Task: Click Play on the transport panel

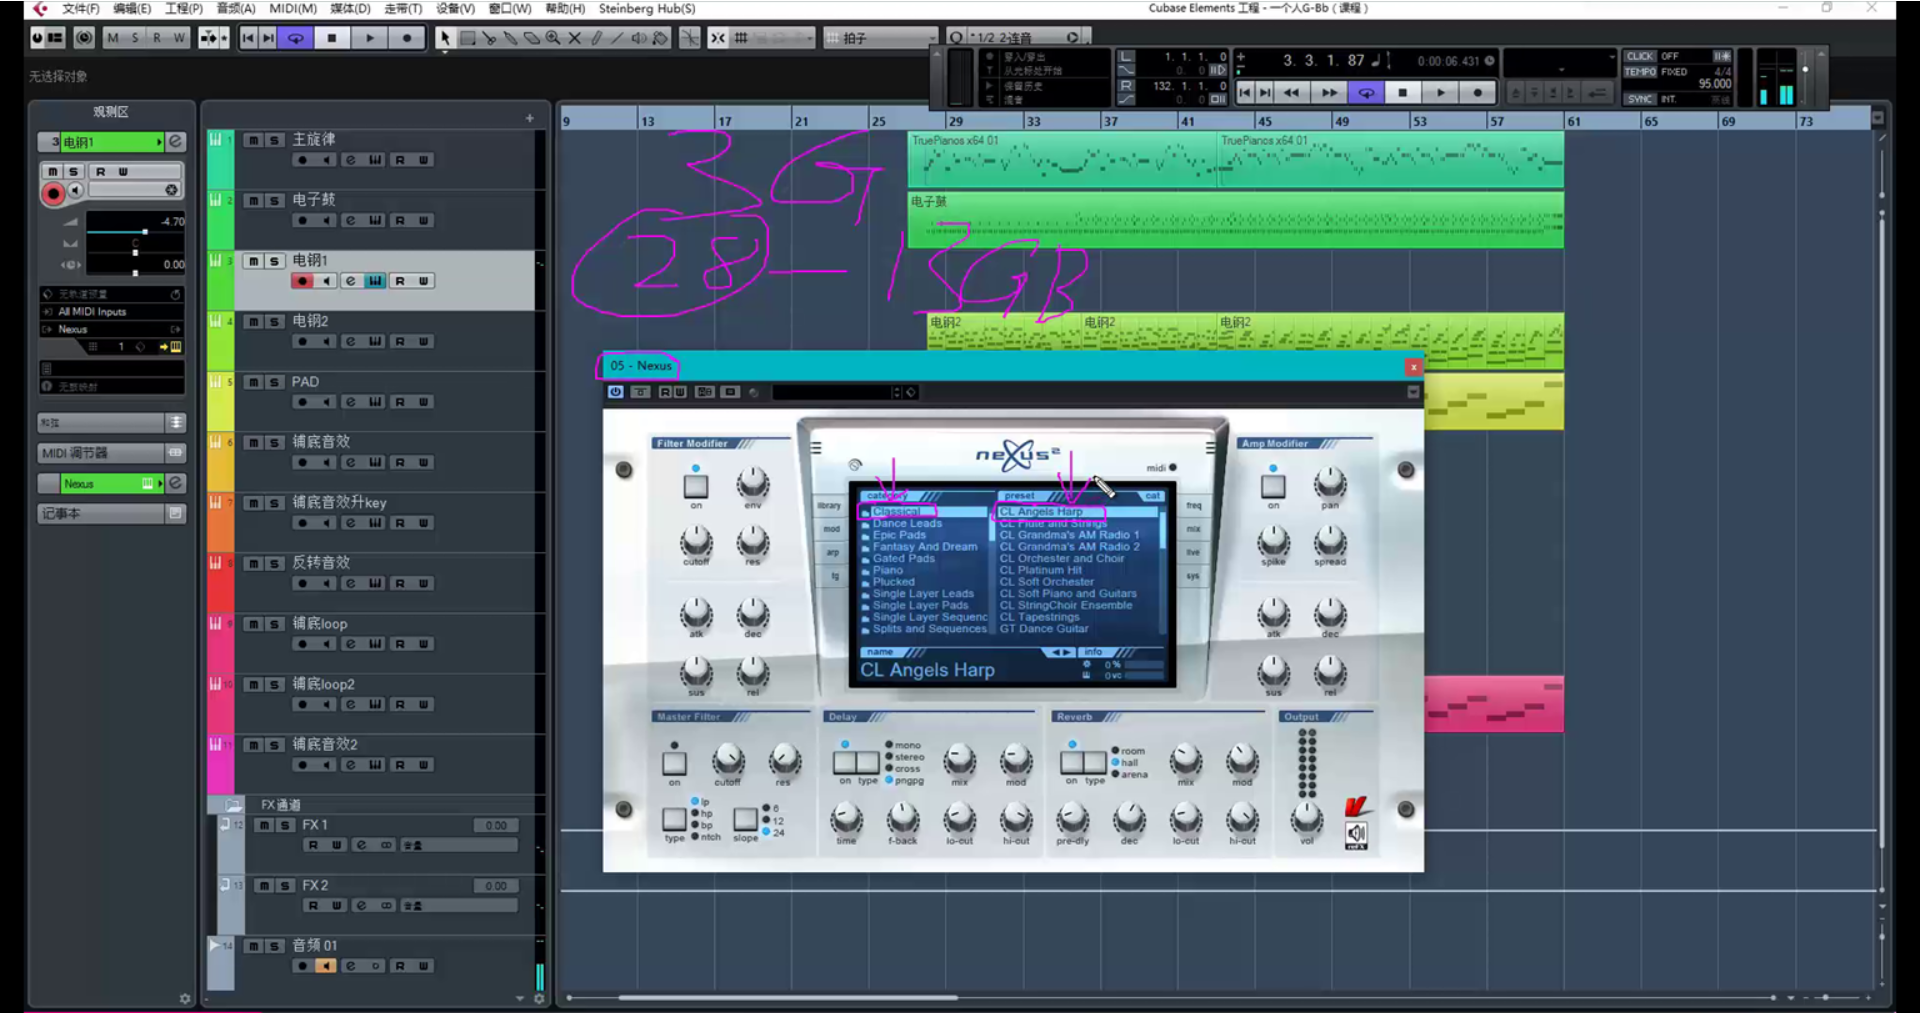Action: (1440, 93)
